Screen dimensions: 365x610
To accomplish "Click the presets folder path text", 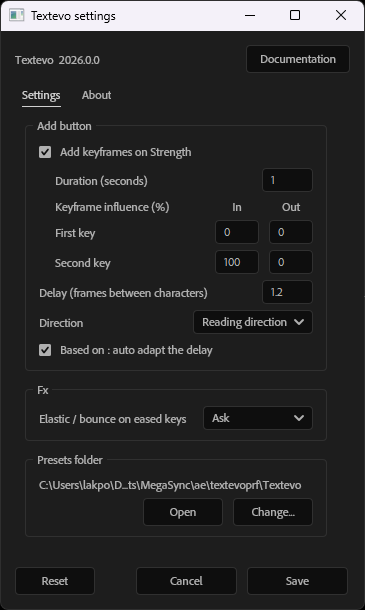I will [170, 485].
